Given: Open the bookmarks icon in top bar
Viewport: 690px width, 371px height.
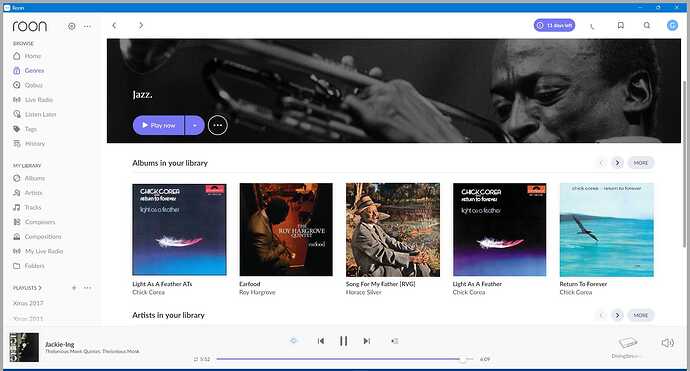Looking at the screenshot, I should pyautogui.click(x=620, y=26).
